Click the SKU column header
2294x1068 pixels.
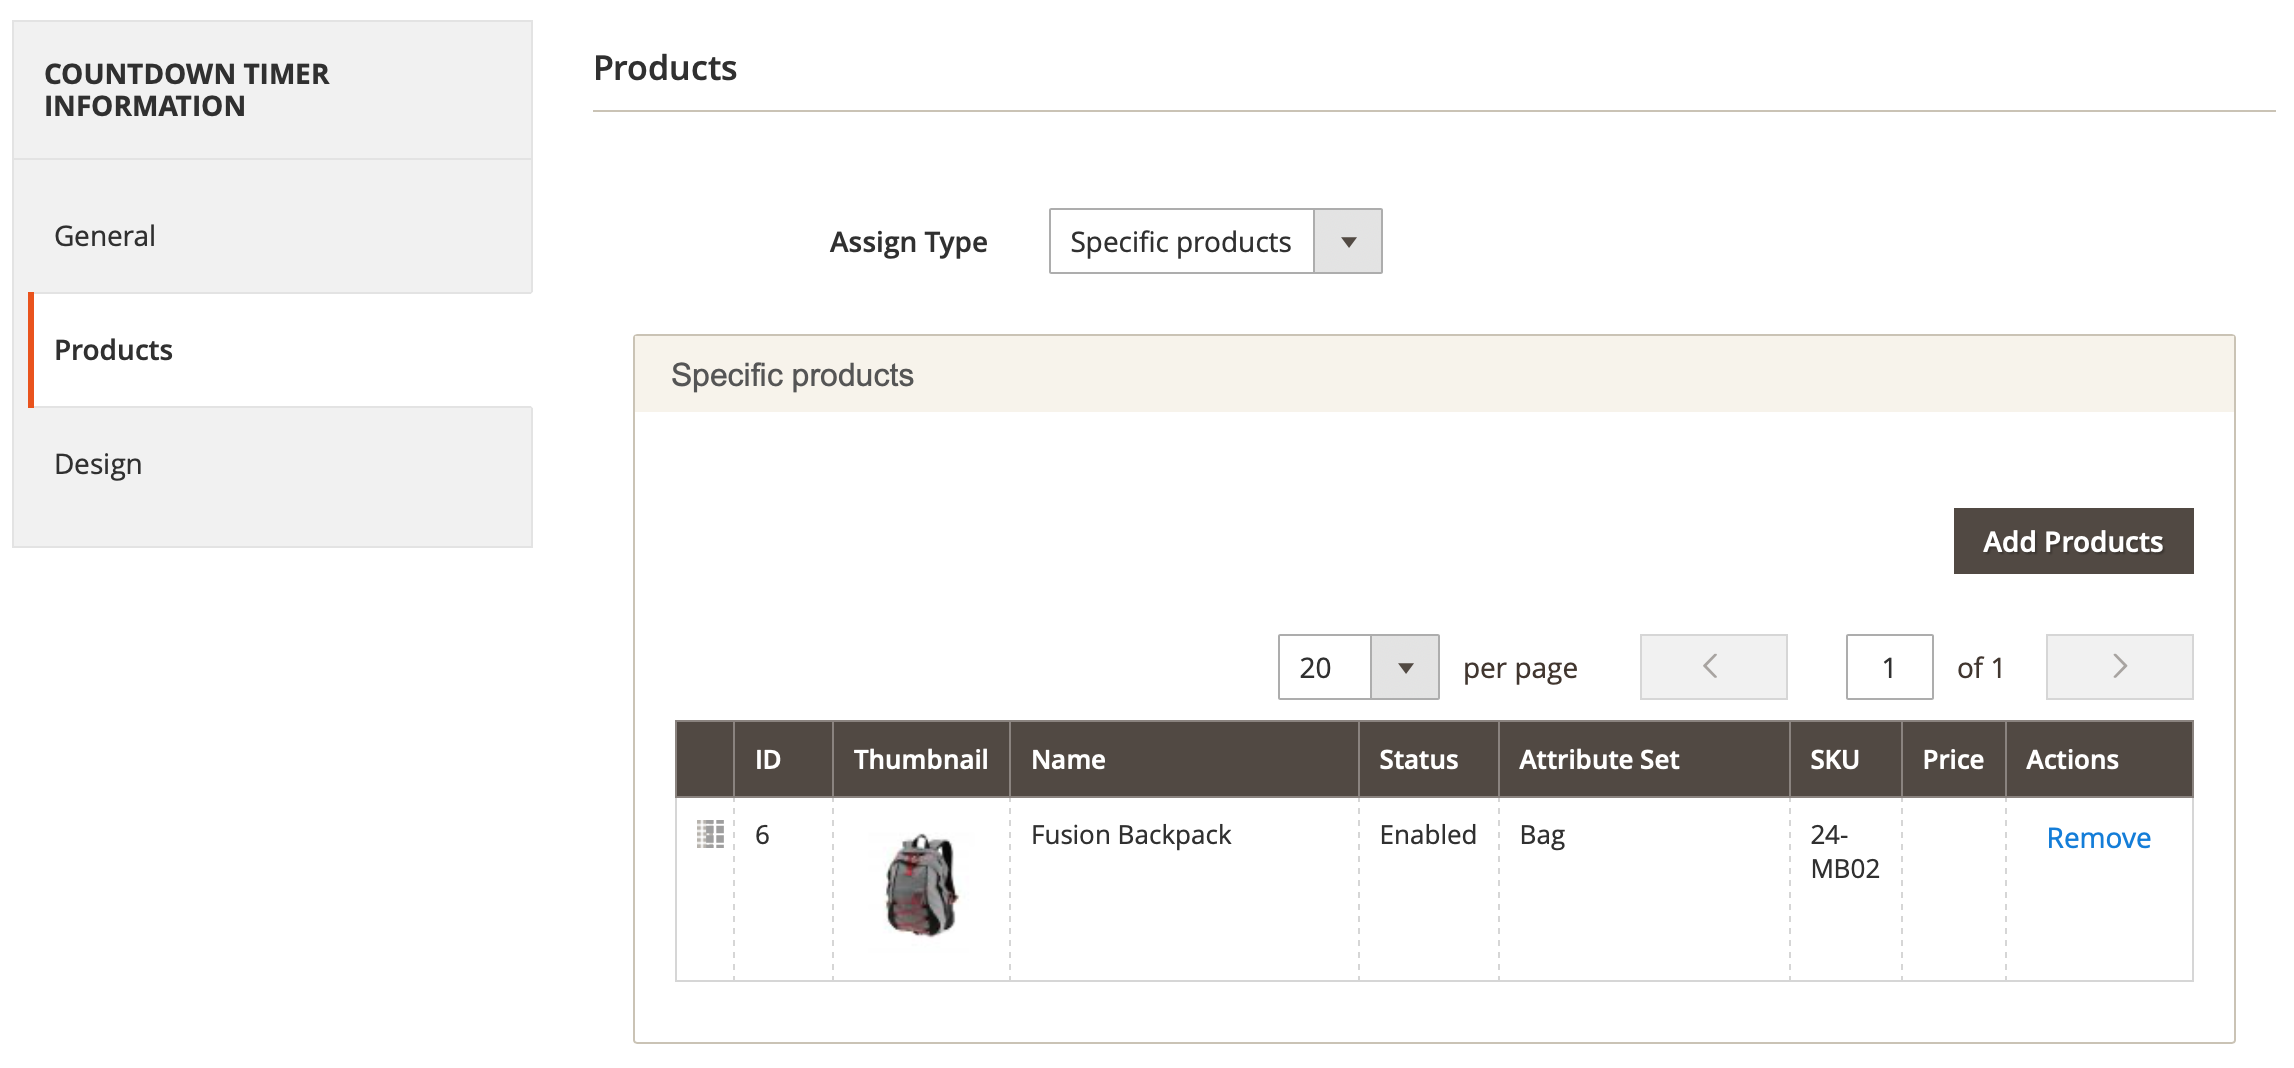[1846, 759]
